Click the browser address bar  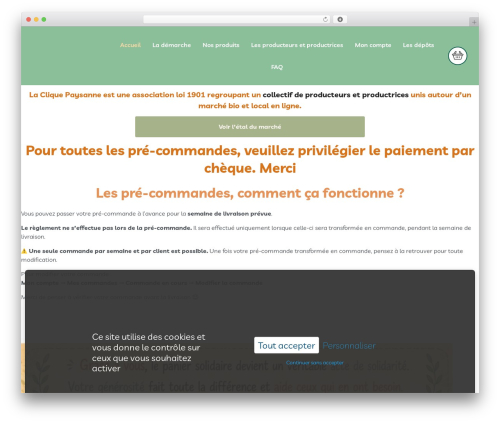(x=237, y=19)
